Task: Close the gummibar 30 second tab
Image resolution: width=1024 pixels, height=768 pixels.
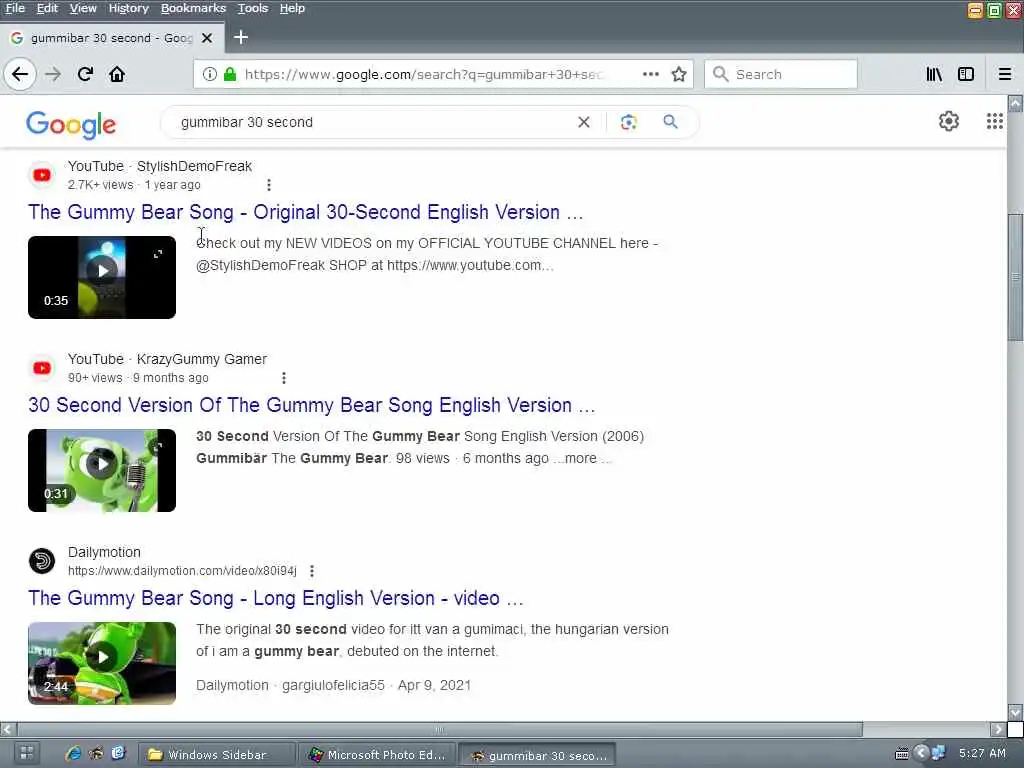Action: (x=207, y=38)
